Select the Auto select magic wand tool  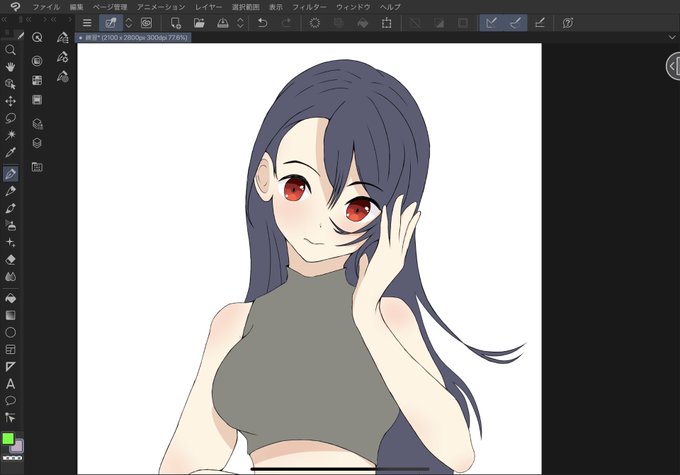10,135
